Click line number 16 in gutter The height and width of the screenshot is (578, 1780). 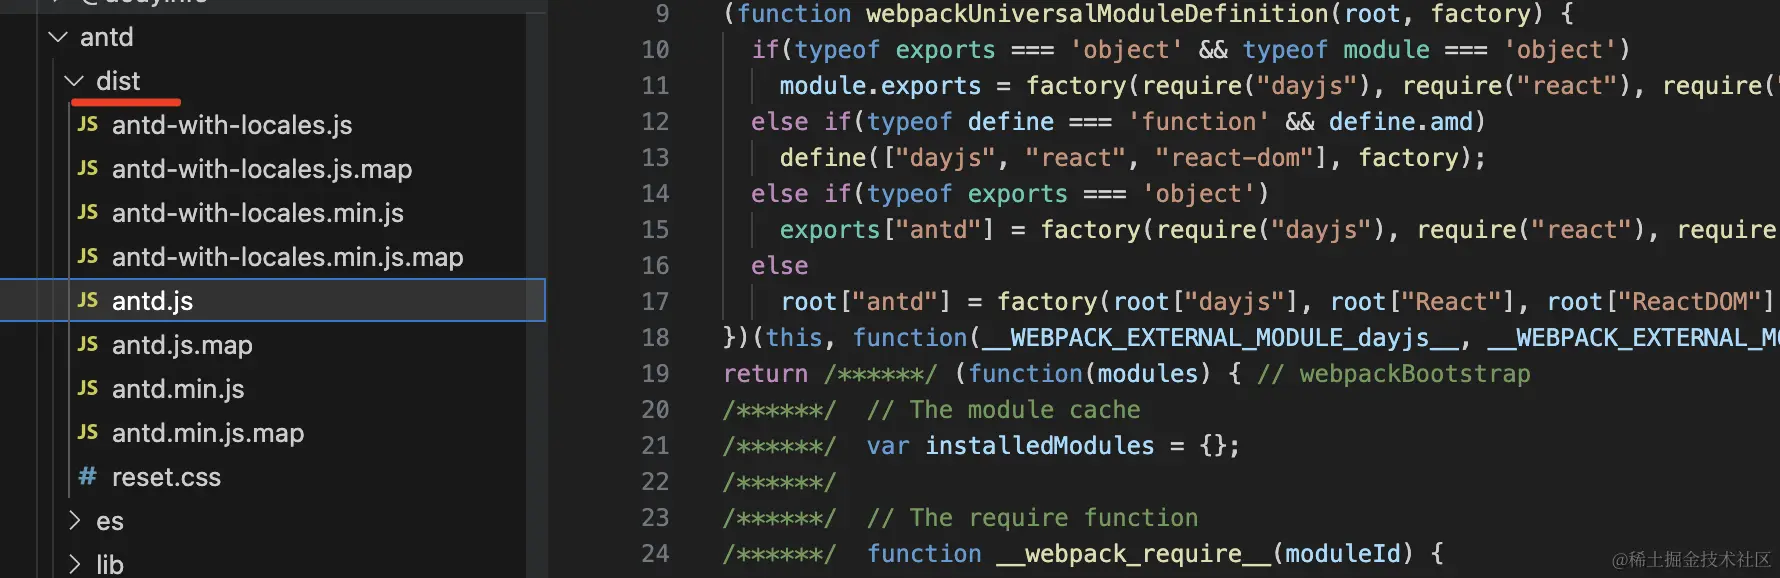pos(655,266)
